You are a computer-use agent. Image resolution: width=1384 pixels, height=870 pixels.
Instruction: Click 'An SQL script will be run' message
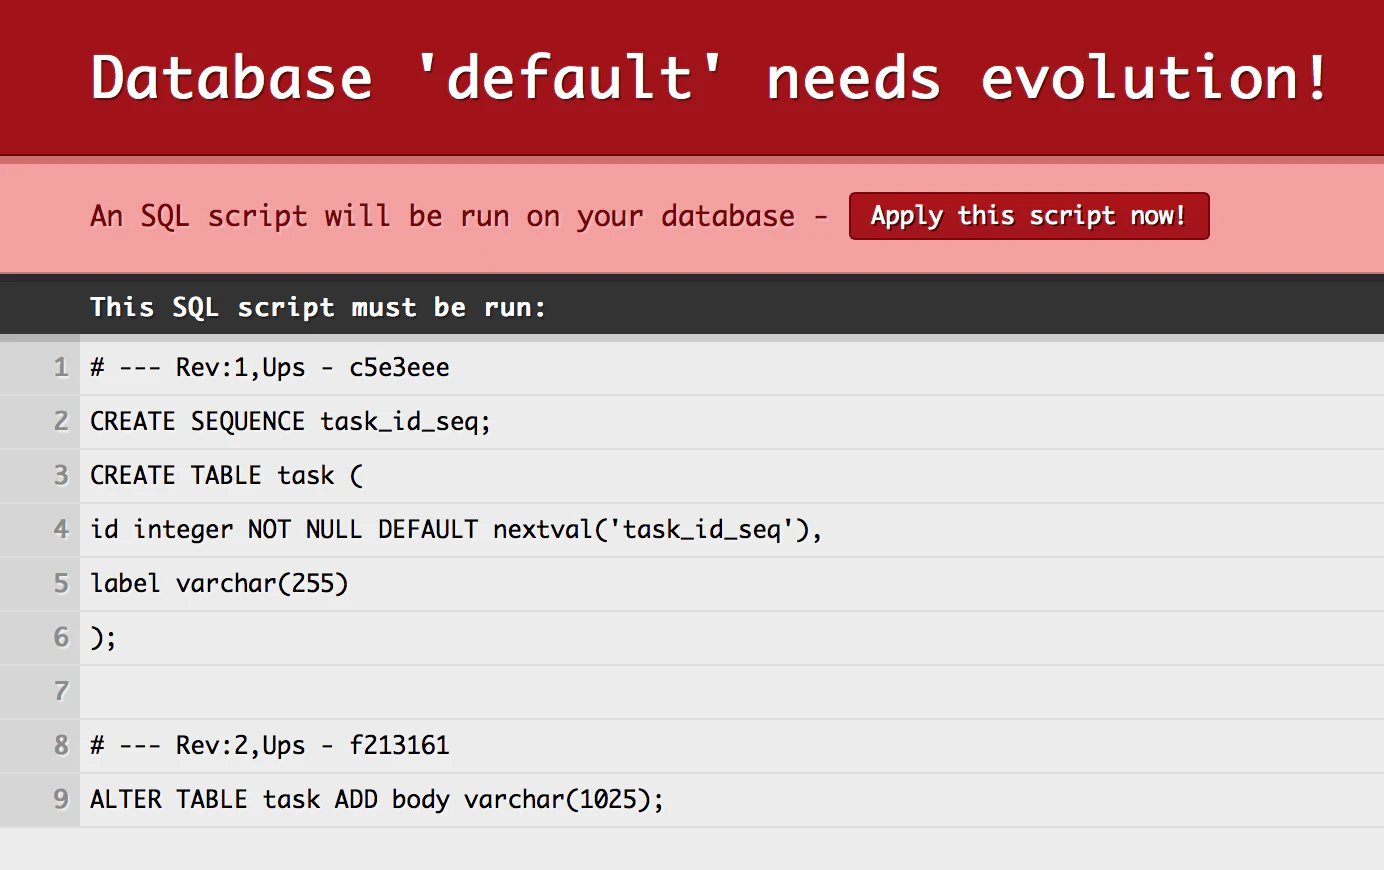(x=459, y=216)
